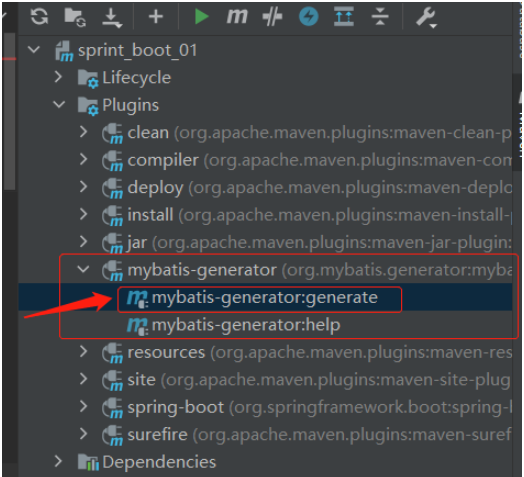Reload all Maven projects
This screenshot has width=524, height=477.
click(39, 16)
